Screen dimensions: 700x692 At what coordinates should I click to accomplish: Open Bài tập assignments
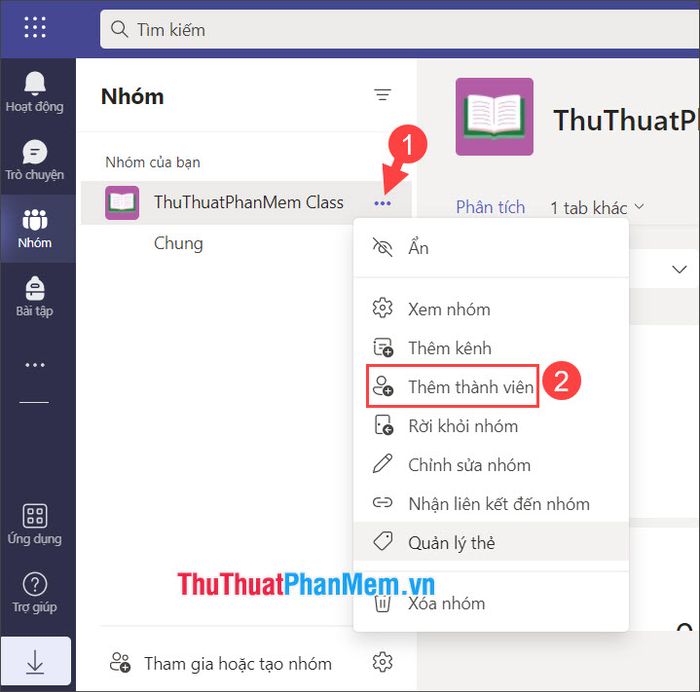pos(34,296)
